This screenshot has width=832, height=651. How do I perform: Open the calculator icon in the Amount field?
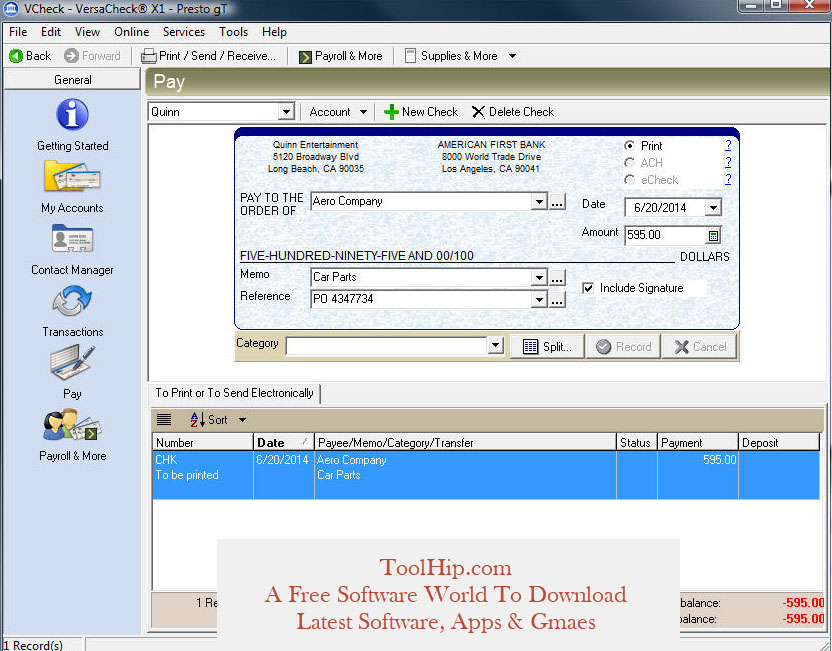(x=714, y=236)
